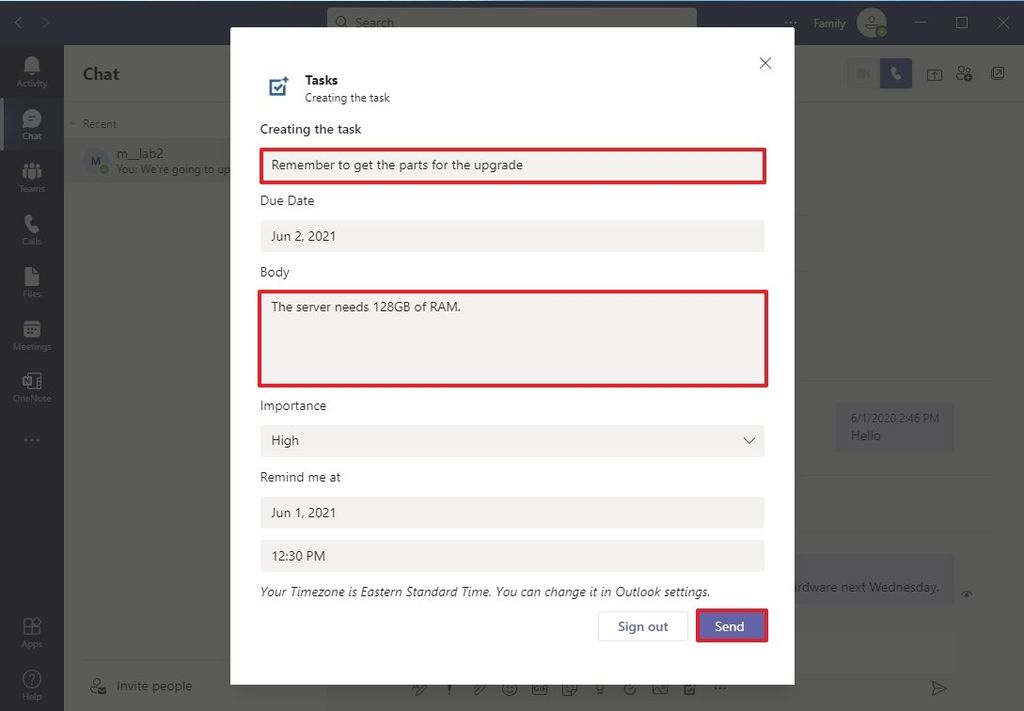This screenshot has height=711, width=1024.
Task: Open the Activity feed
Action: [x=31, y=70]
